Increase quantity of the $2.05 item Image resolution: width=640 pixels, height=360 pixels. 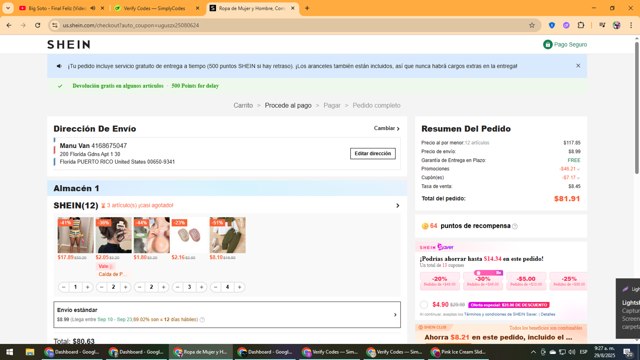125,287
